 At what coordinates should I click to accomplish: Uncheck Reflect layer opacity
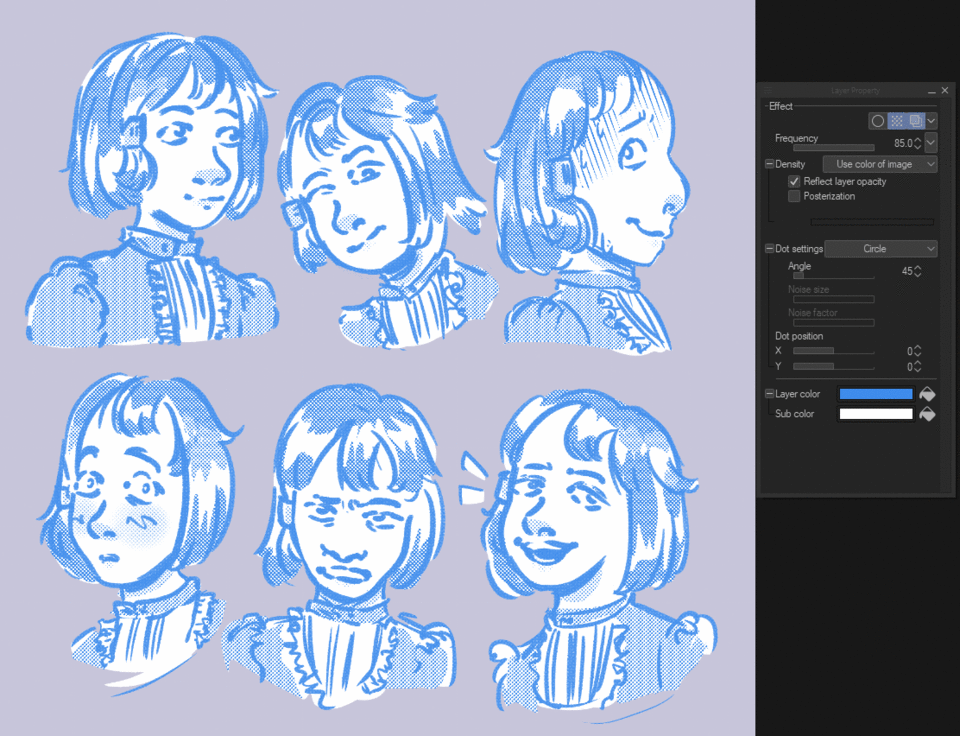click(794, 181)
